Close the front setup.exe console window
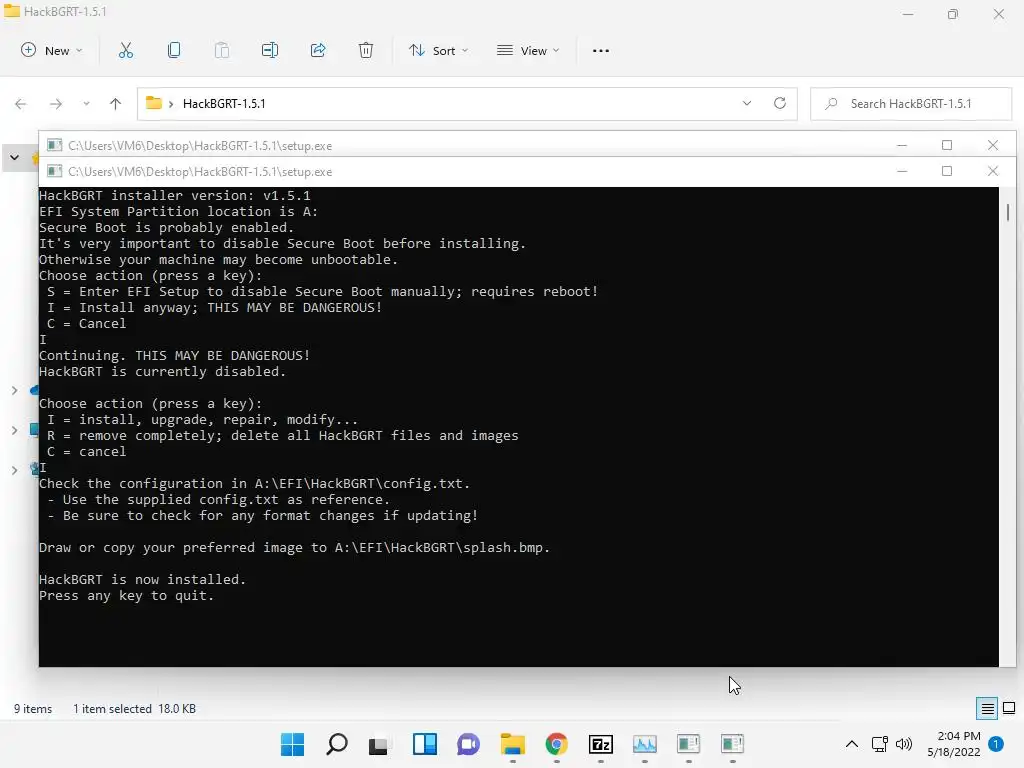 993,171
